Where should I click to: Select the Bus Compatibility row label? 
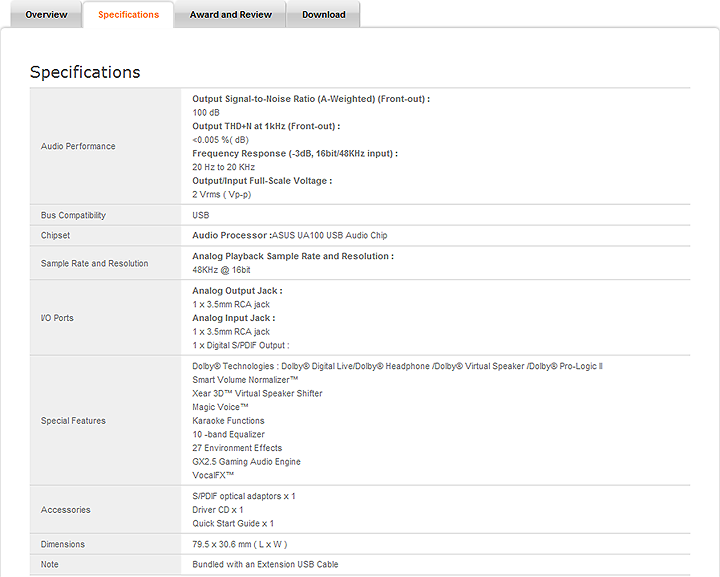[x=73, y=215]
